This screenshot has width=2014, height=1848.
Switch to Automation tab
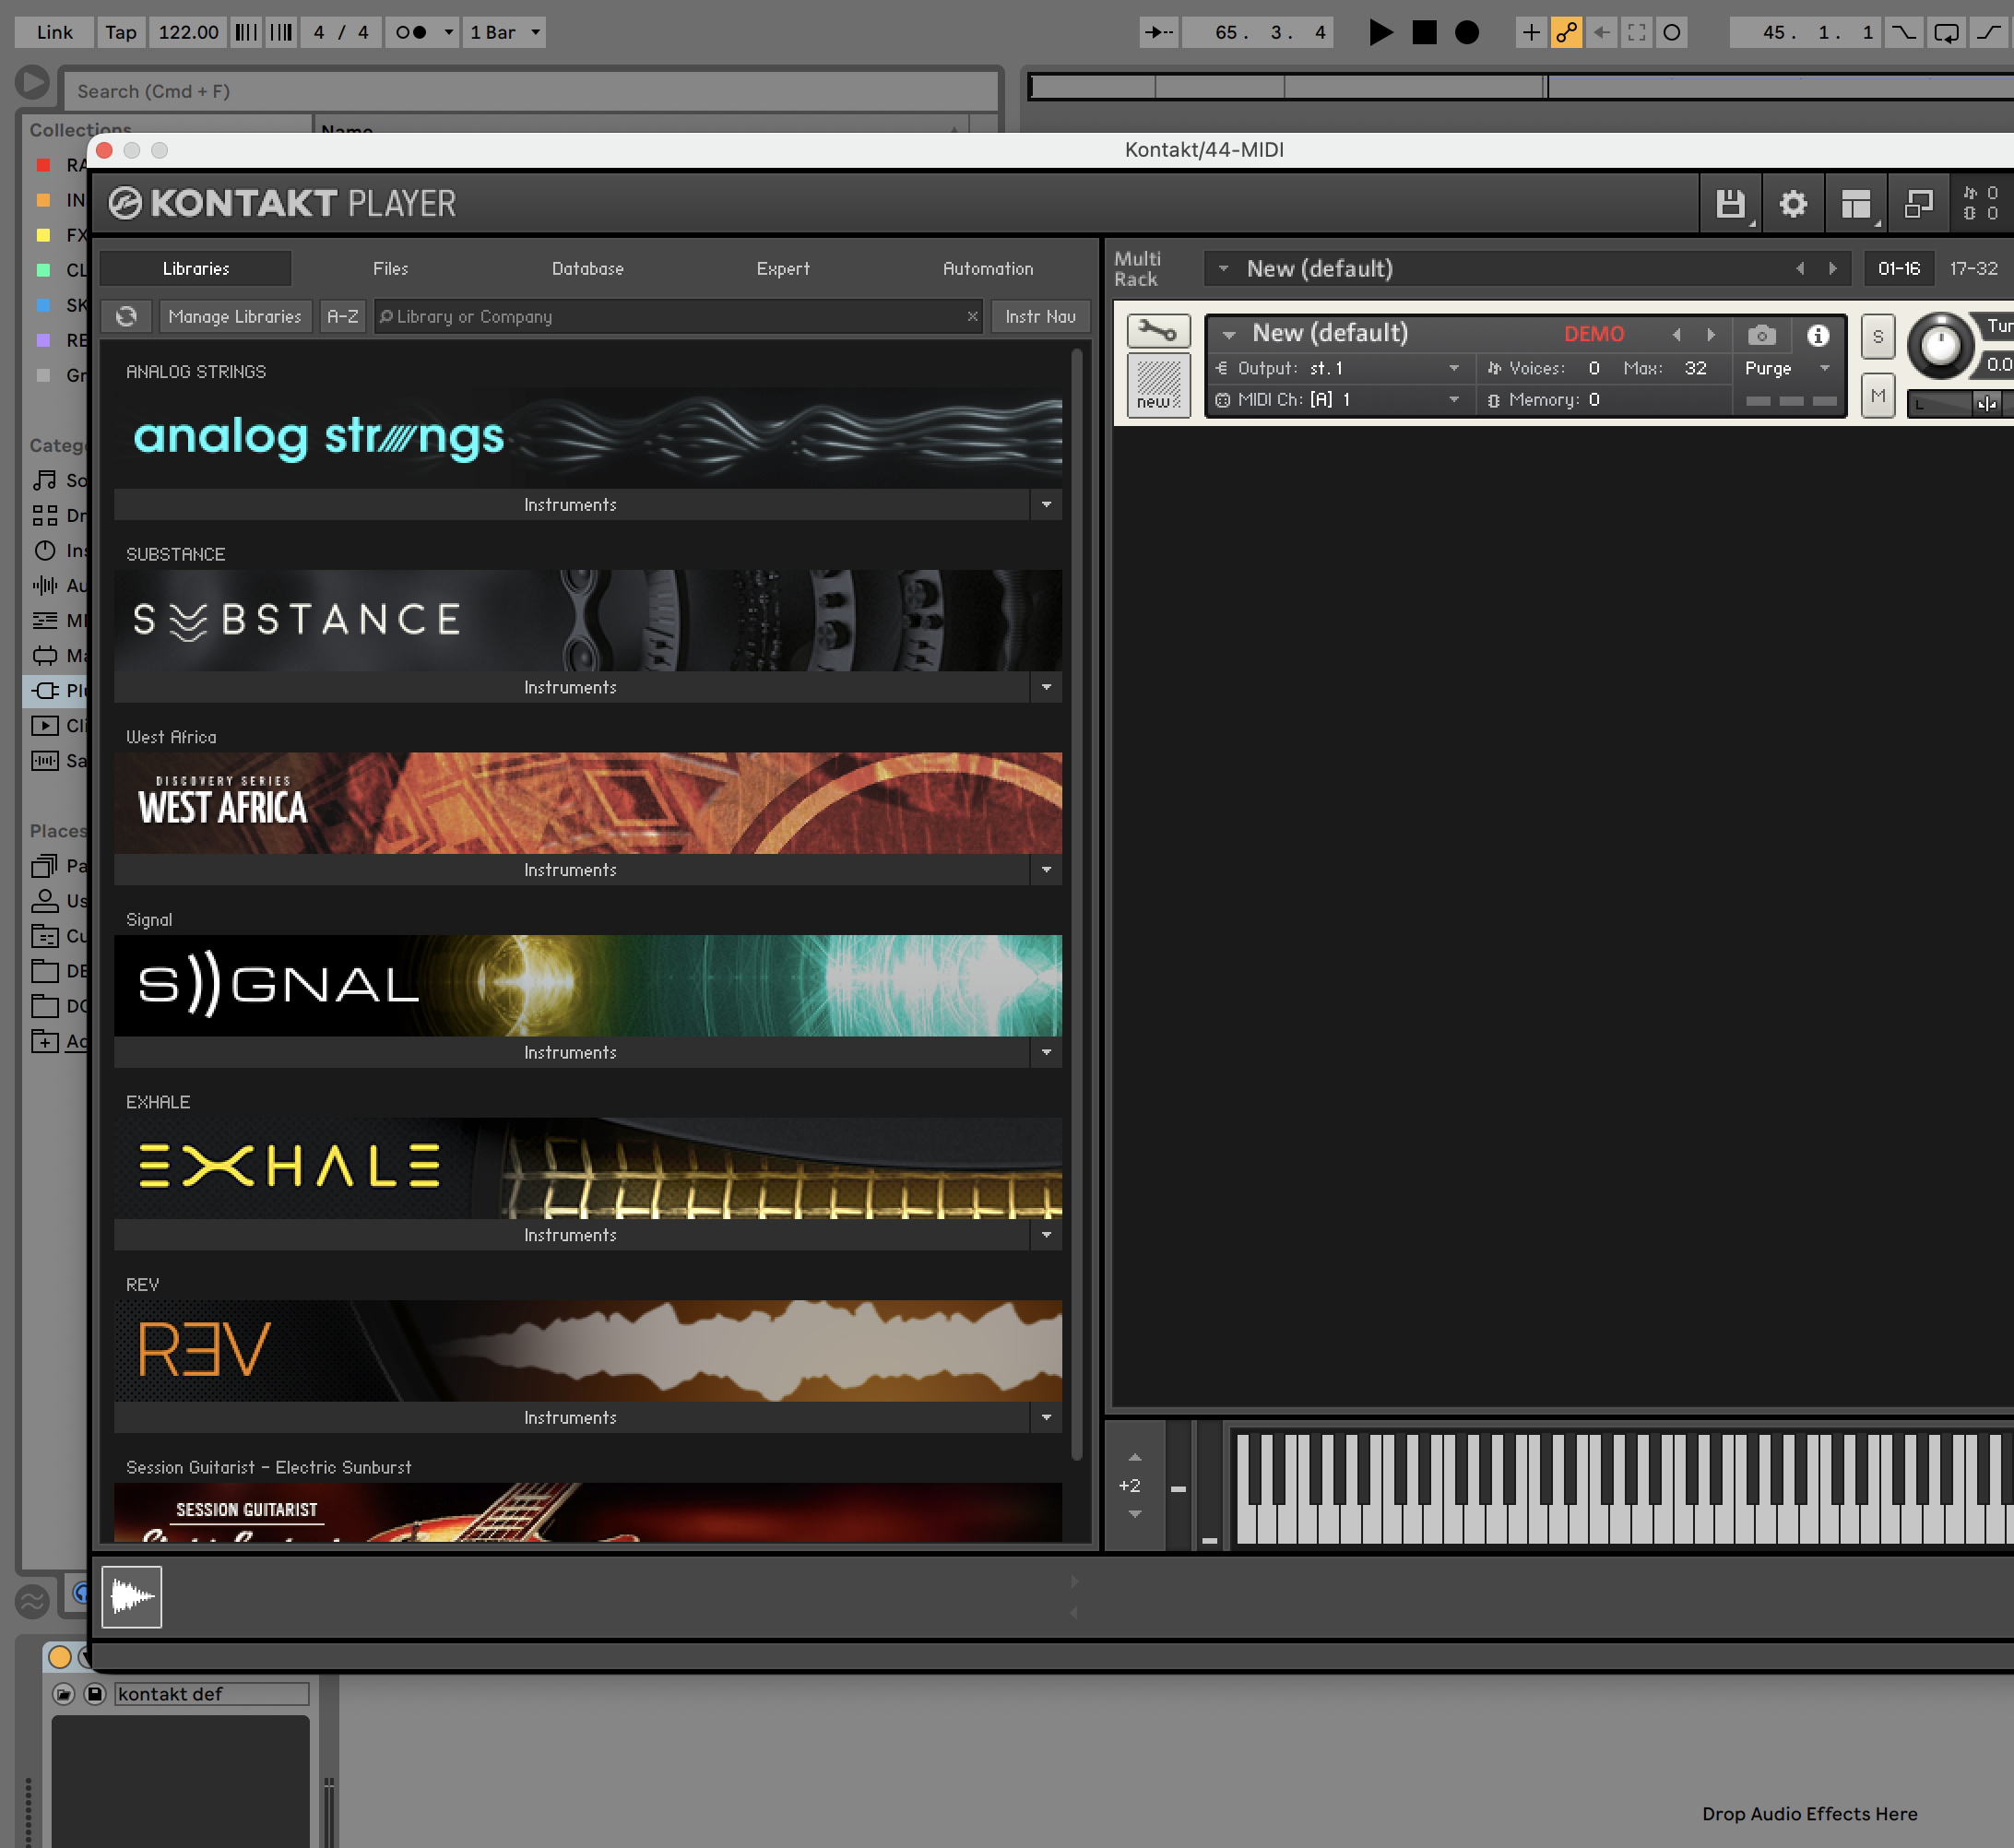(988, 268)
